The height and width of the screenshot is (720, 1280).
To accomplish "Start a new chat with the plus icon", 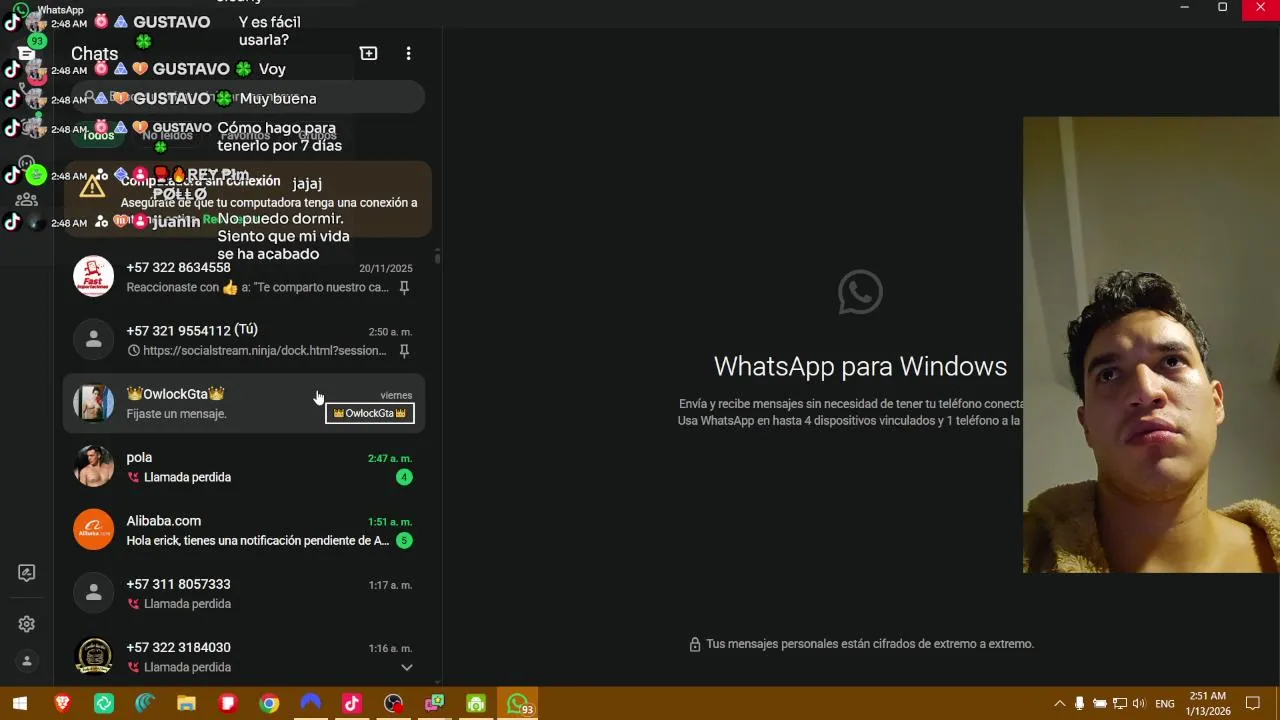I will click(x=369, y=53).
